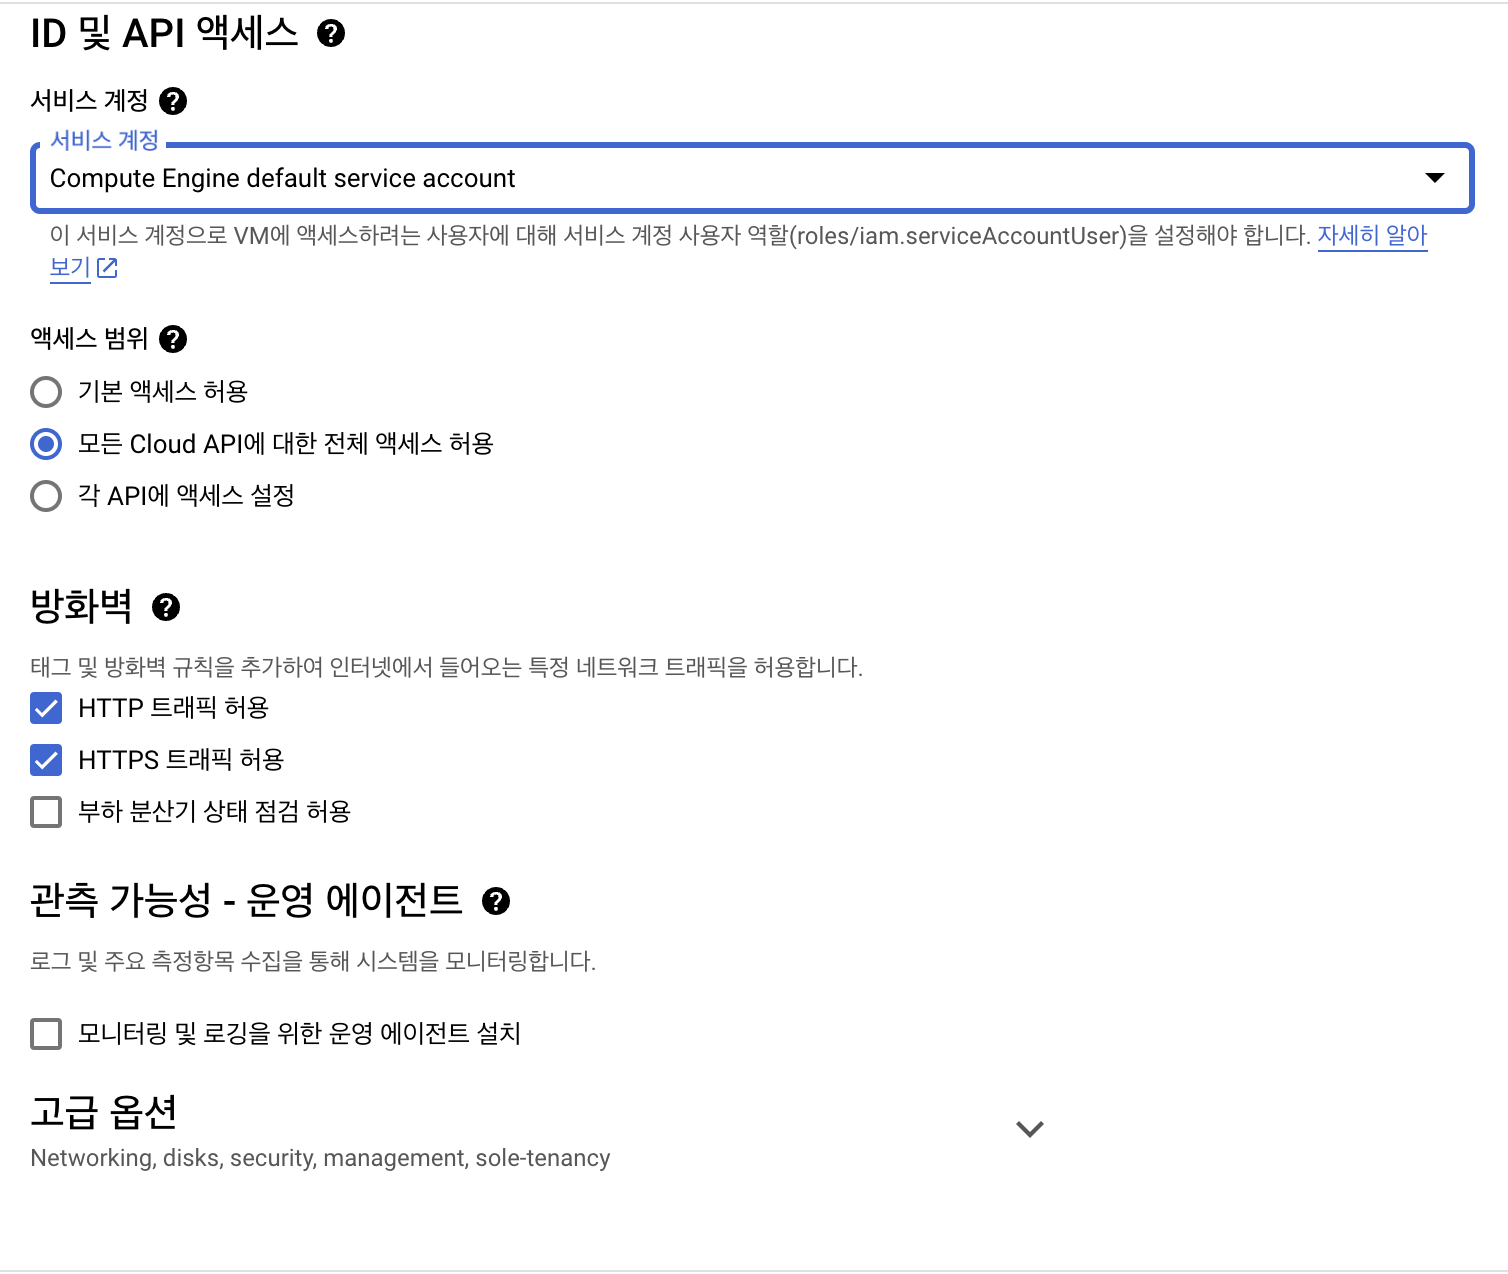Click 로그 및 주요 측정항목 description text
Viewport: 1508px width, 1274px height.
pyautogui.click(x=313, y=961)
